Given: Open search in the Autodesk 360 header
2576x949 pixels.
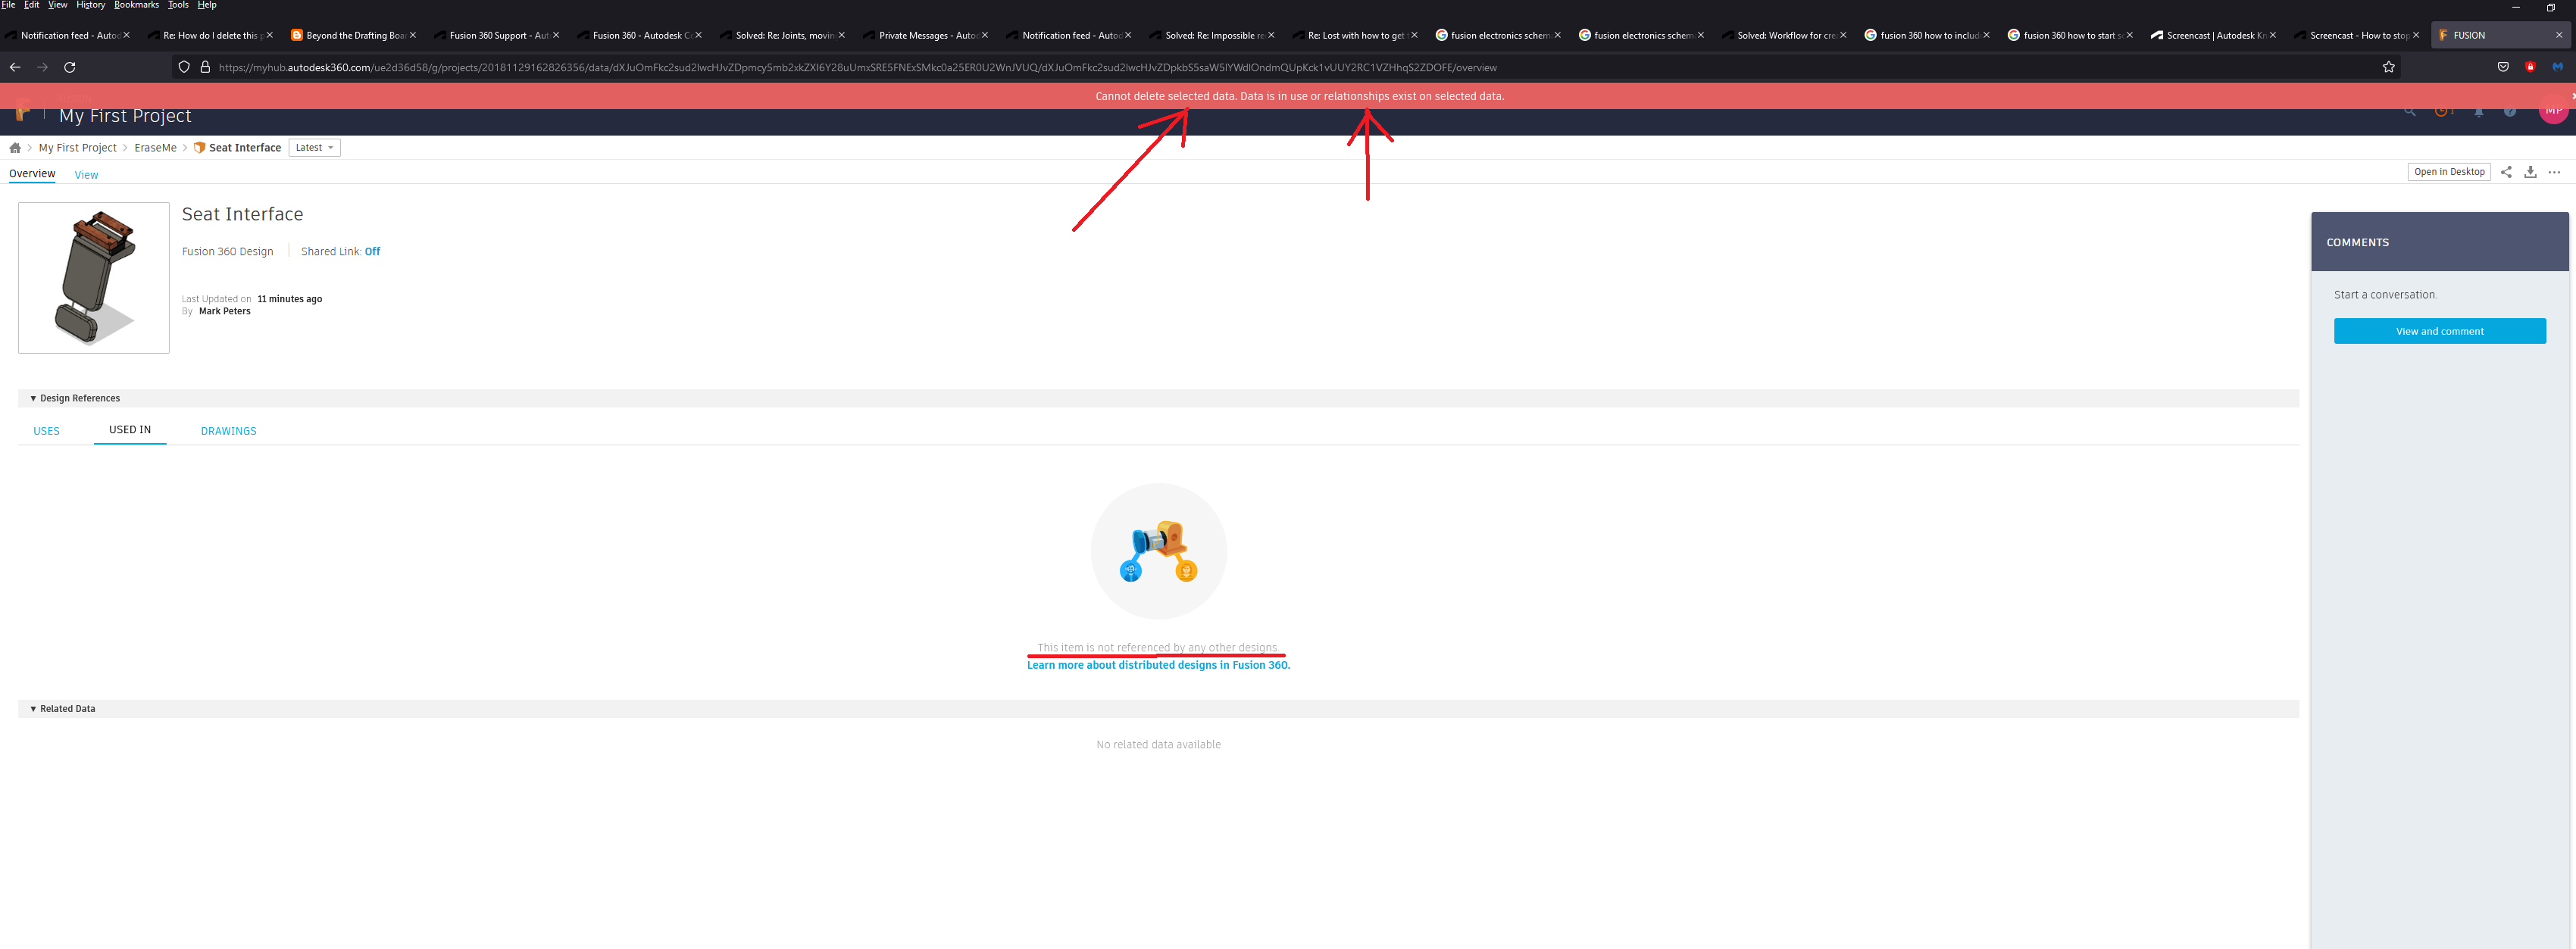Looking at the screenshot, I should click(2410, 112).
